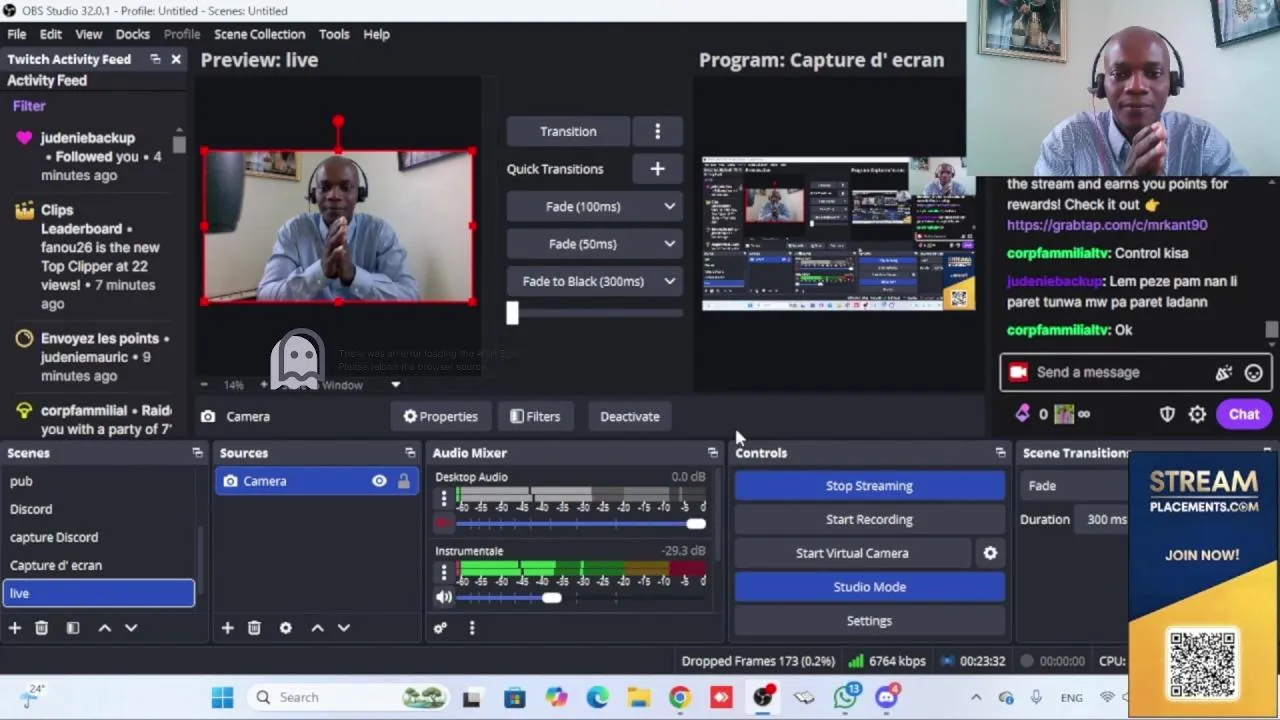Pop out the Audio Mixer dock
The height and width of the screenshot is (720, 1280).
713,453
